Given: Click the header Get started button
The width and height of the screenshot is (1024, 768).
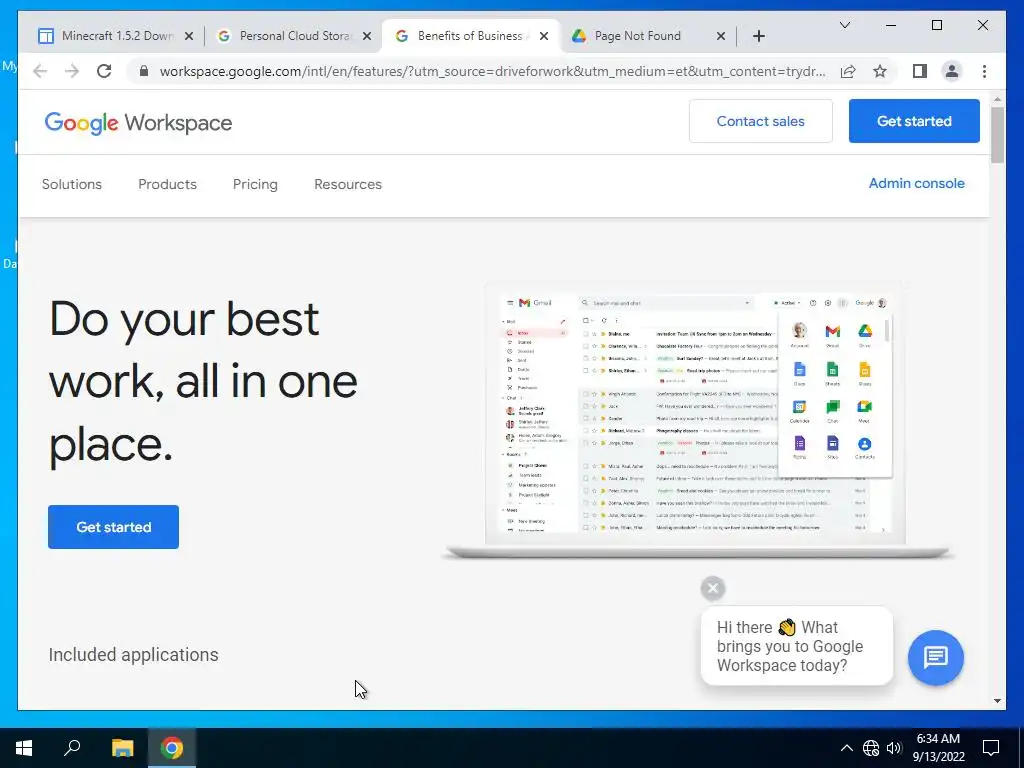Looking at the screenshot, I should point(914,121).
